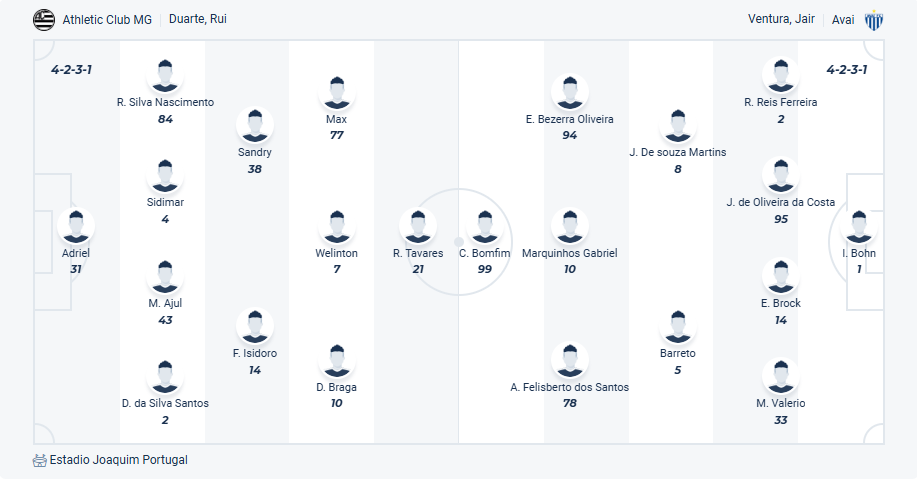Click the Athletic Club MG crest icon
917x479 pixels.
pos(44,19)
